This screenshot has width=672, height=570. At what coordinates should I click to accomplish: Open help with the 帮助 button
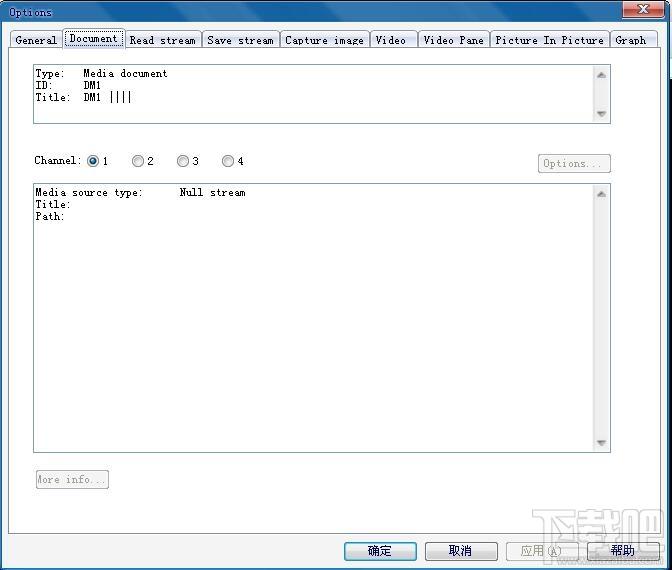pos(623,551)
